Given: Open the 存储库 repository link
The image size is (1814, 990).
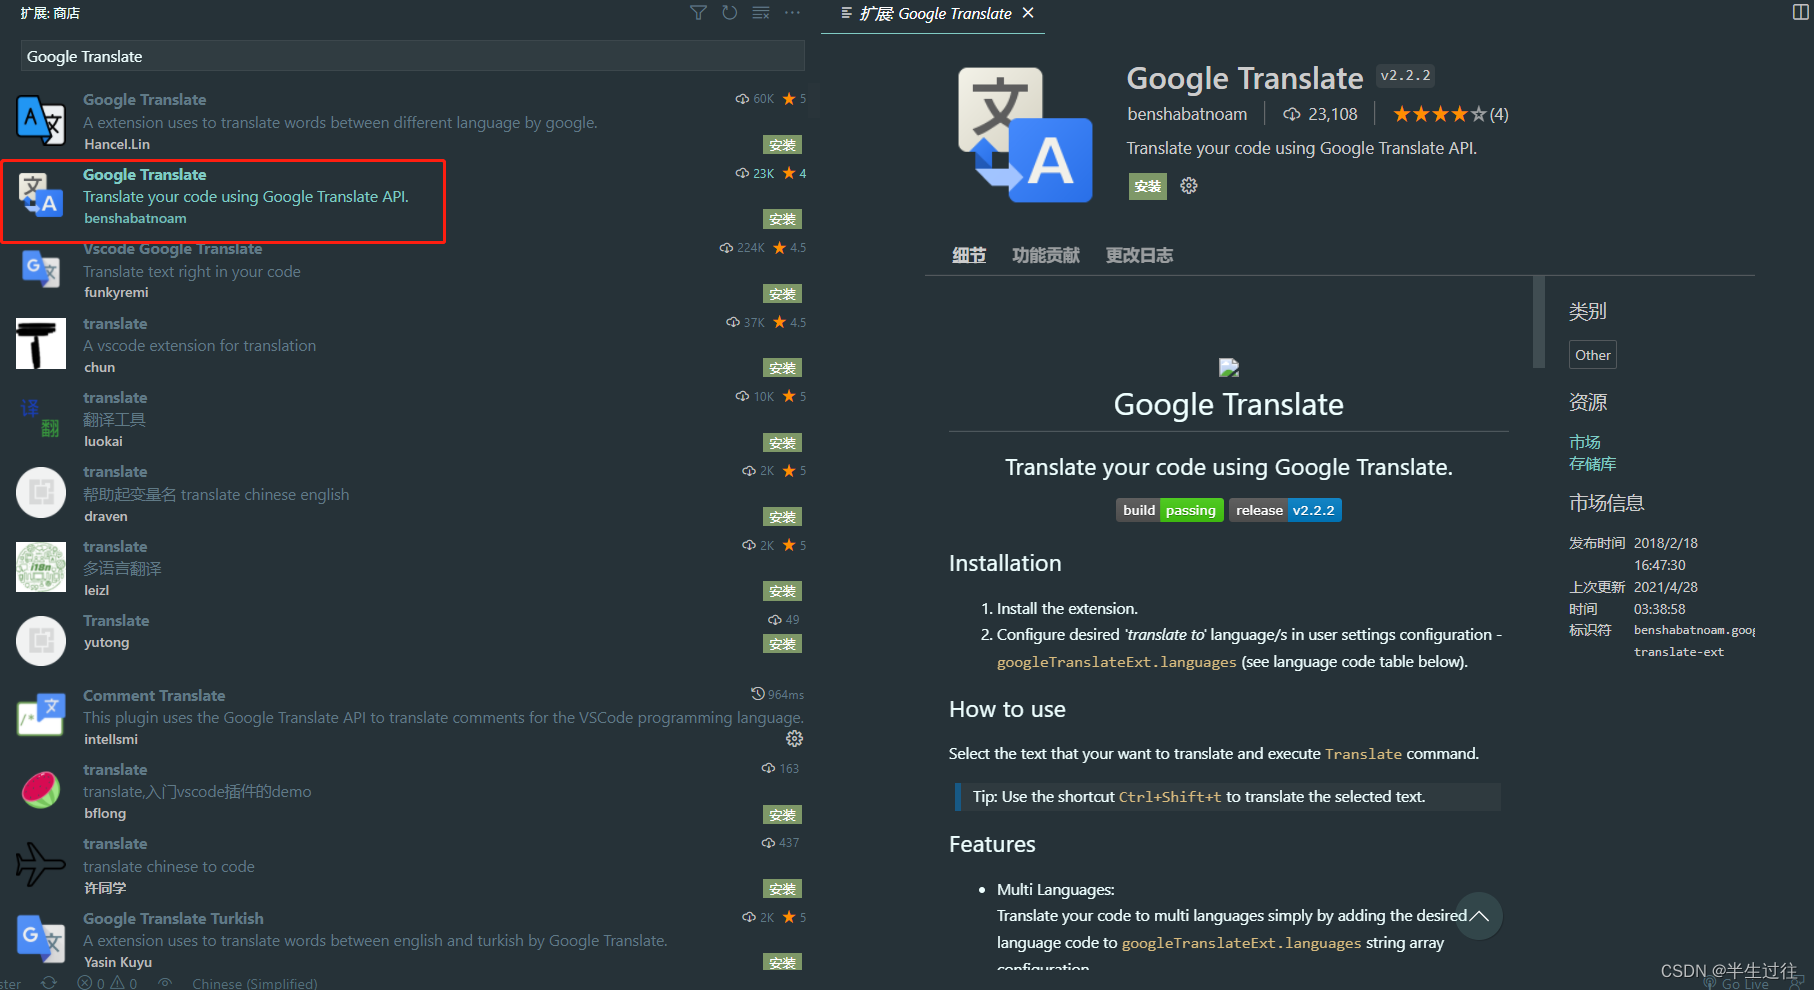Looking at the screenshot, I should [1593, 464].
